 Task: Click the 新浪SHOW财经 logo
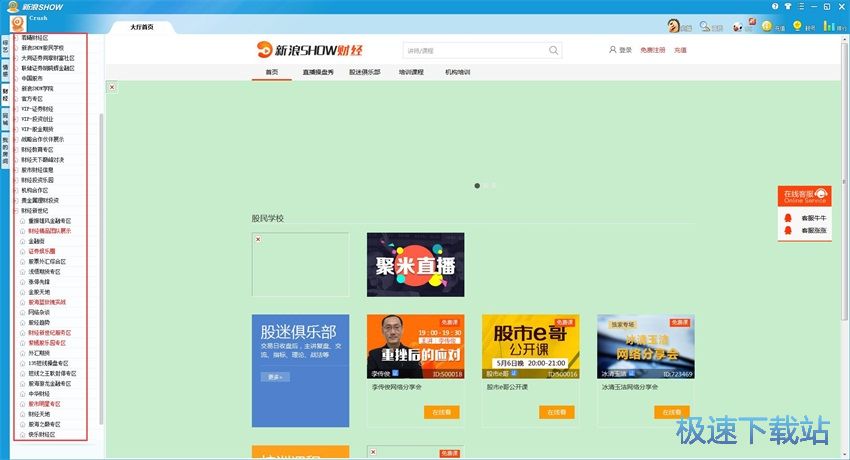coord(310,50)
